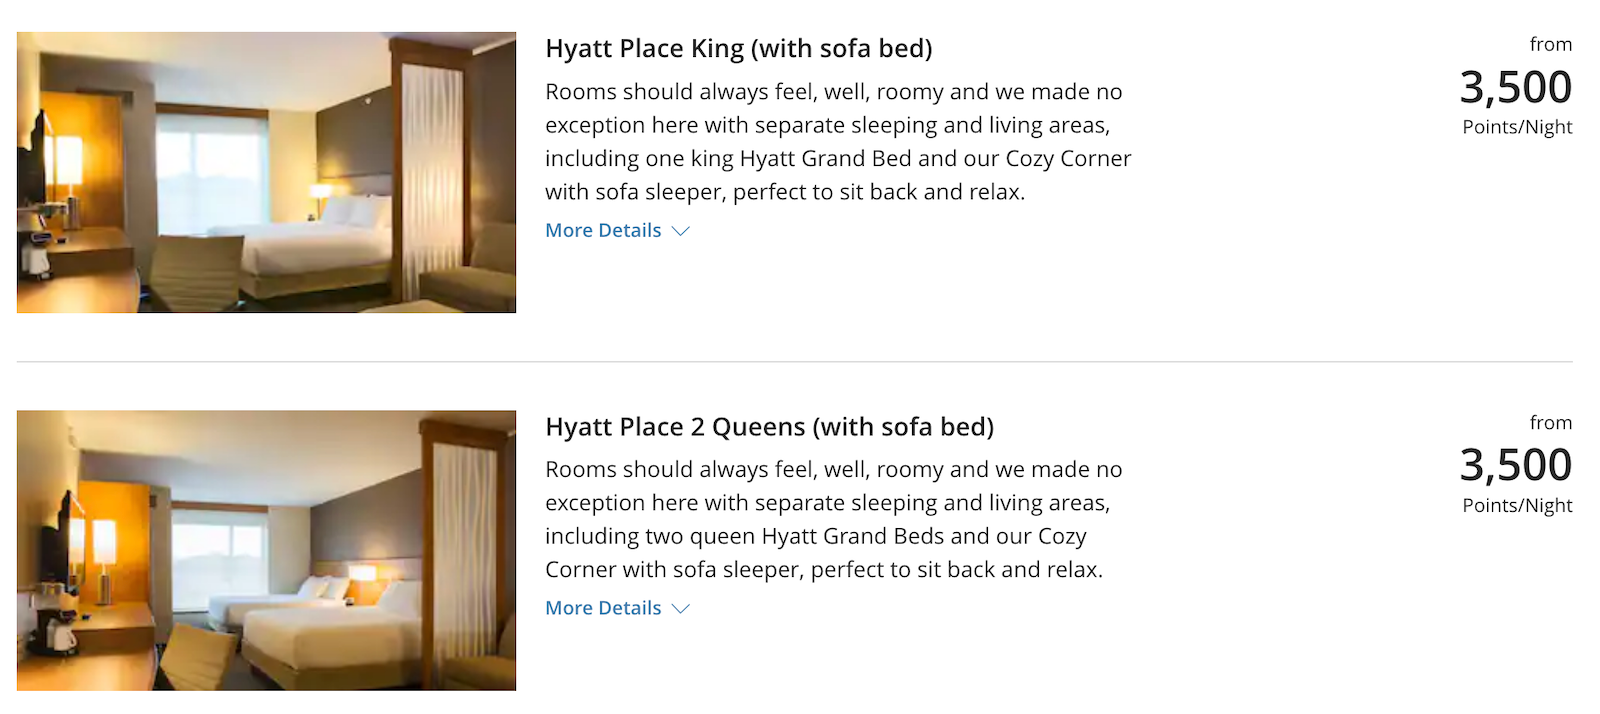This screenshot has height=714, width=1600.
Task: Select the Hyatt Place King room title
Action: click(739, 47)
